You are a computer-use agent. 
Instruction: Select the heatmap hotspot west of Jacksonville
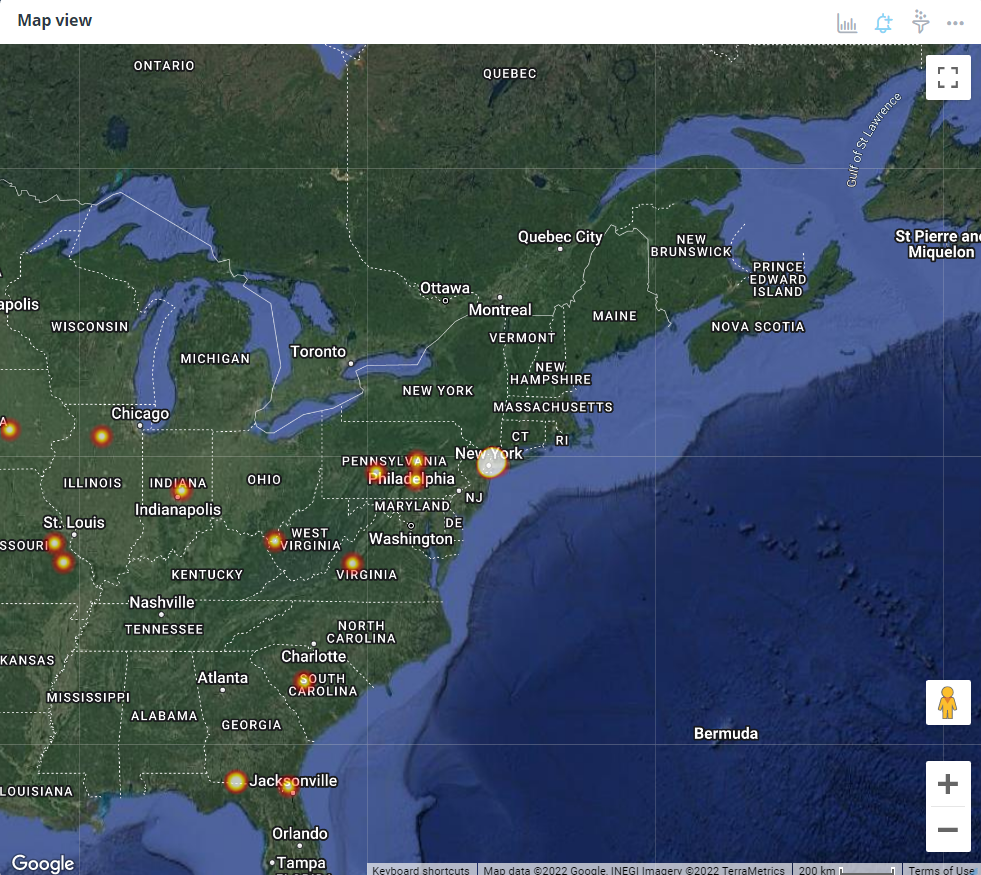[236, 782]
